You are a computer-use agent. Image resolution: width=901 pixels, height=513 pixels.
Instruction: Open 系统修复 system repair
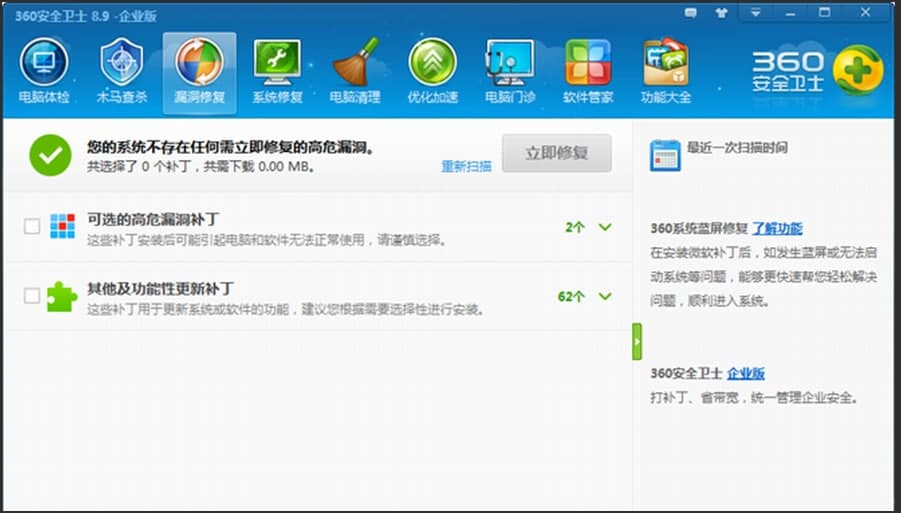pyautogui.click(x=278, y=72)
